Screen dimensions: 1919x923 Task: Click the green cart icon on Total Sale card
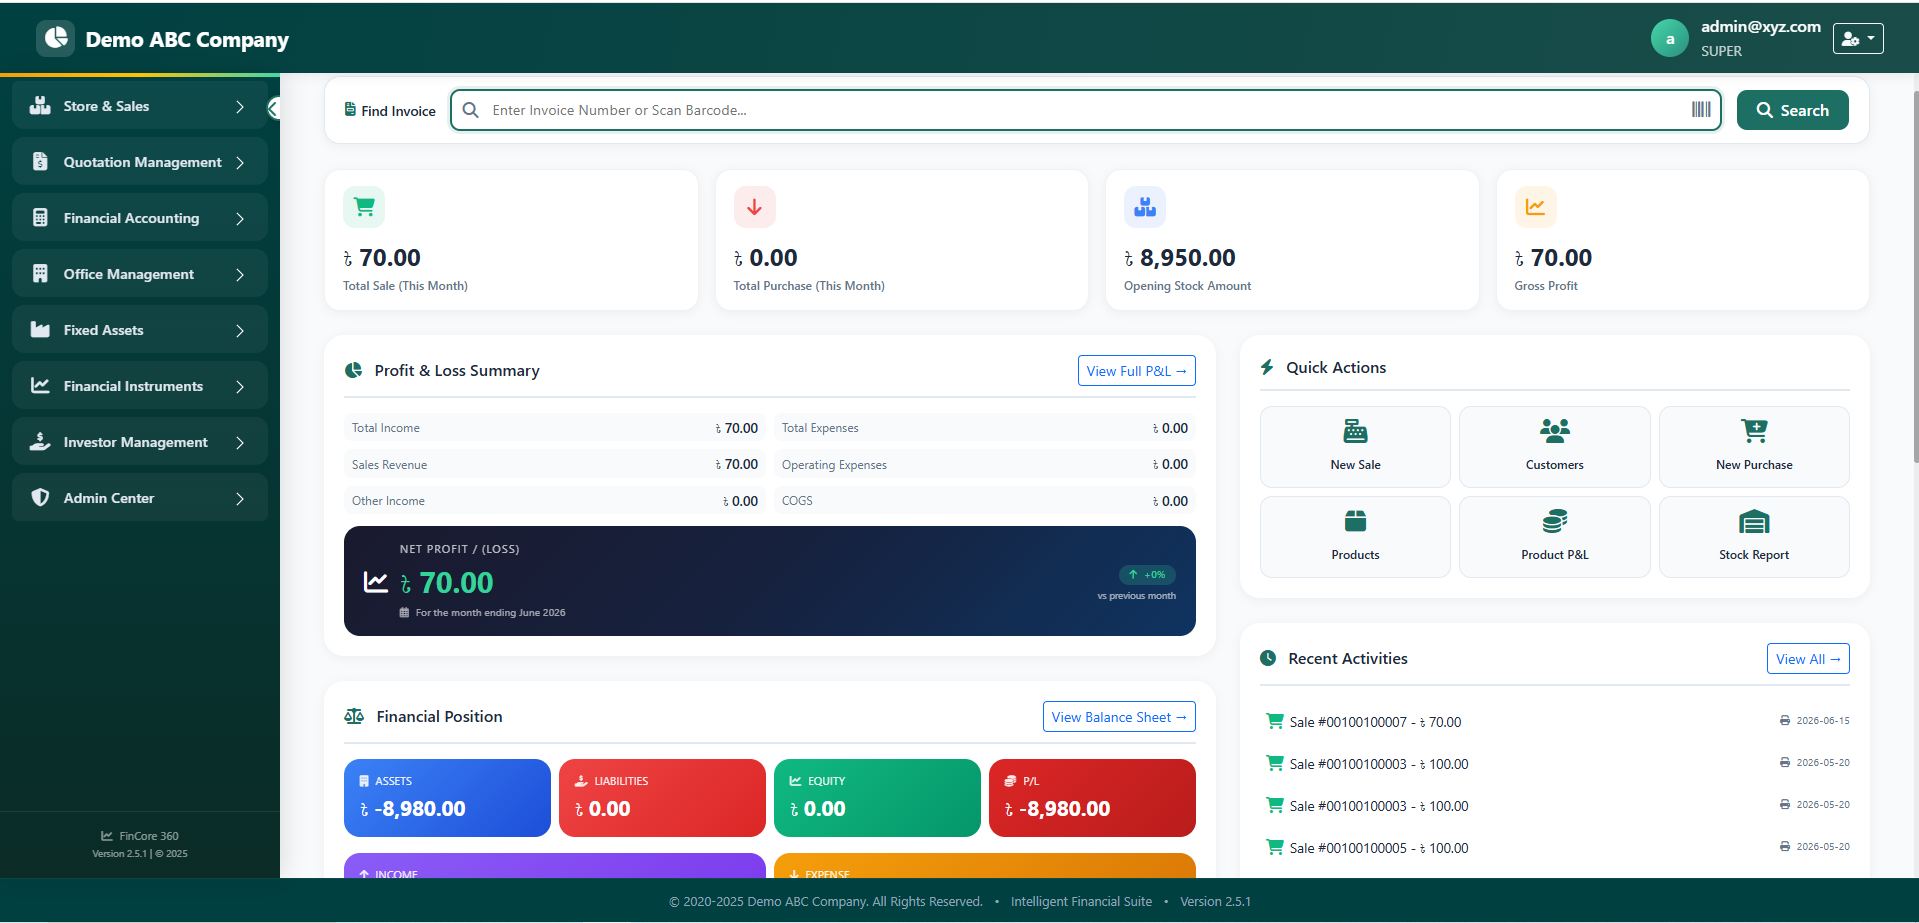(364, 207)
